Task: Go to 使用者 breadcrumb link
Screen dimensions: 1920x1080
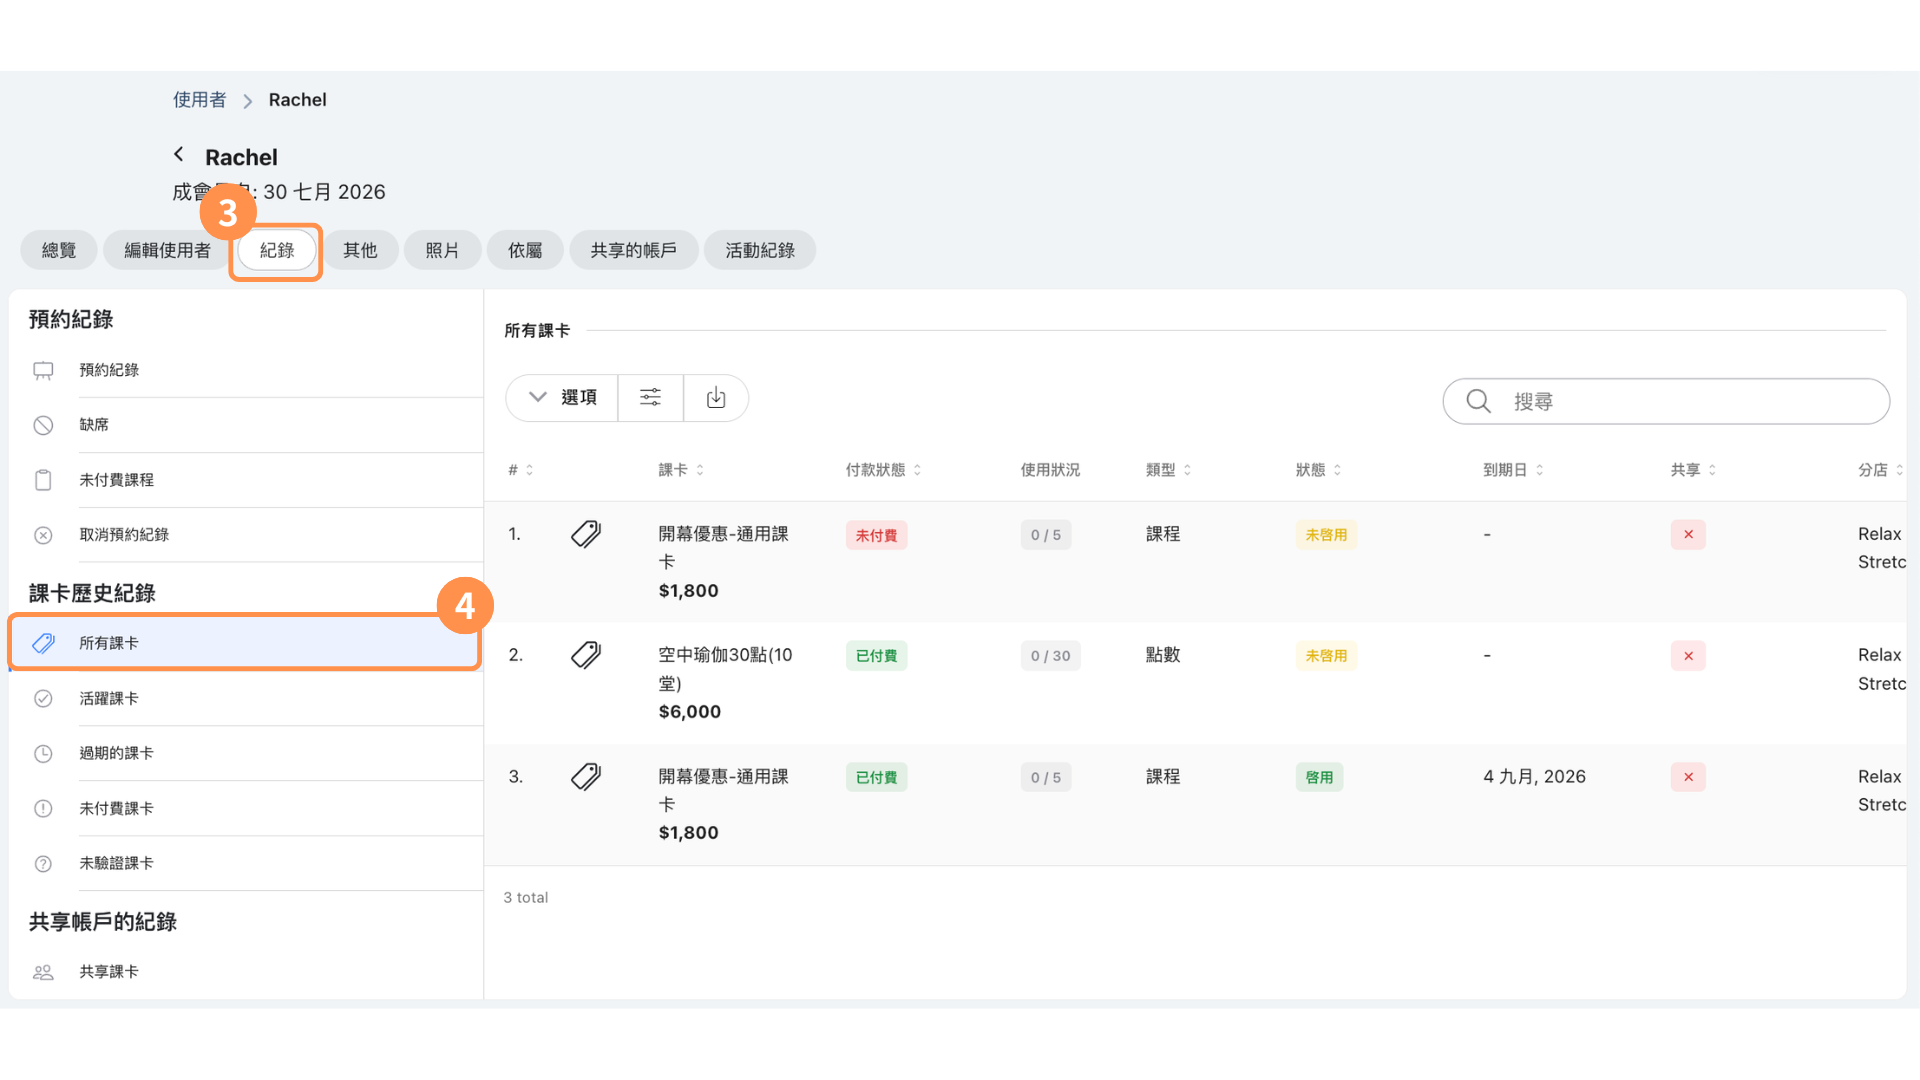Action: tap(199, 100)
